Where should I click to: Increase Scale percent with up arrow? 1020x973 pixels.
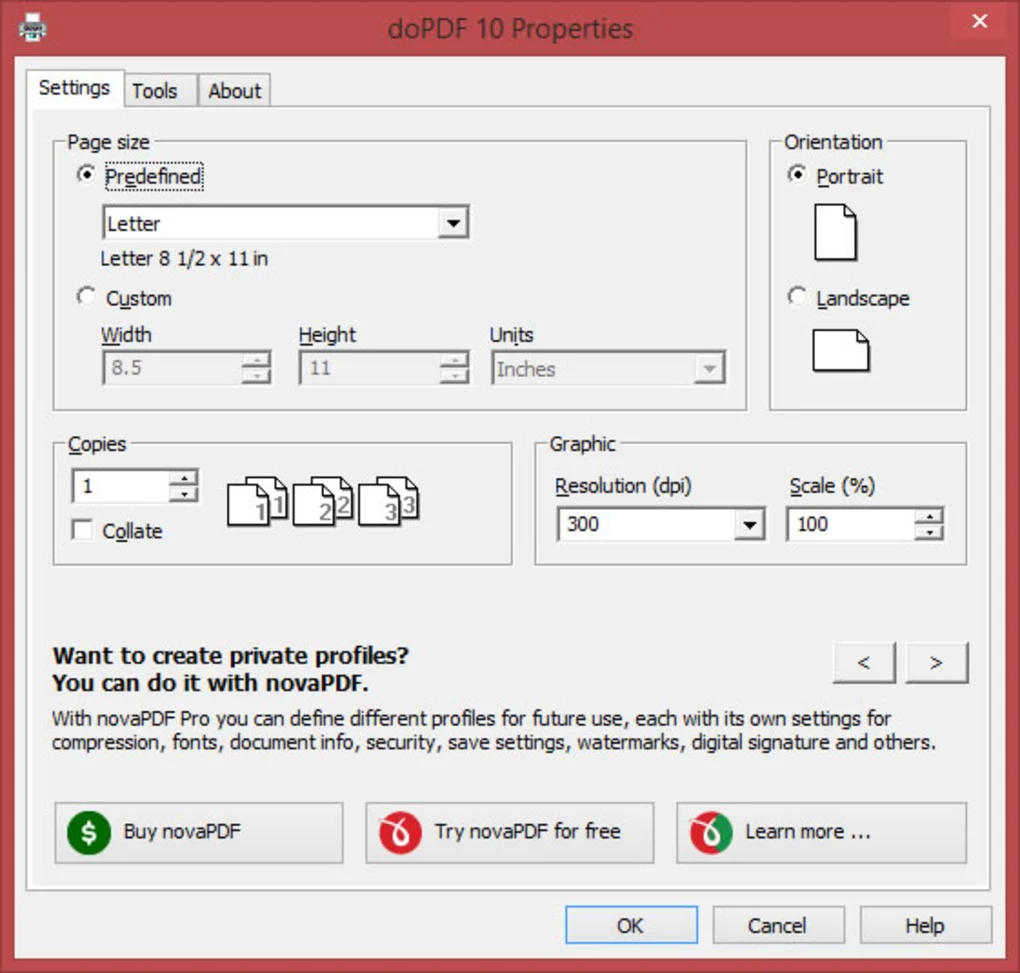929,516
